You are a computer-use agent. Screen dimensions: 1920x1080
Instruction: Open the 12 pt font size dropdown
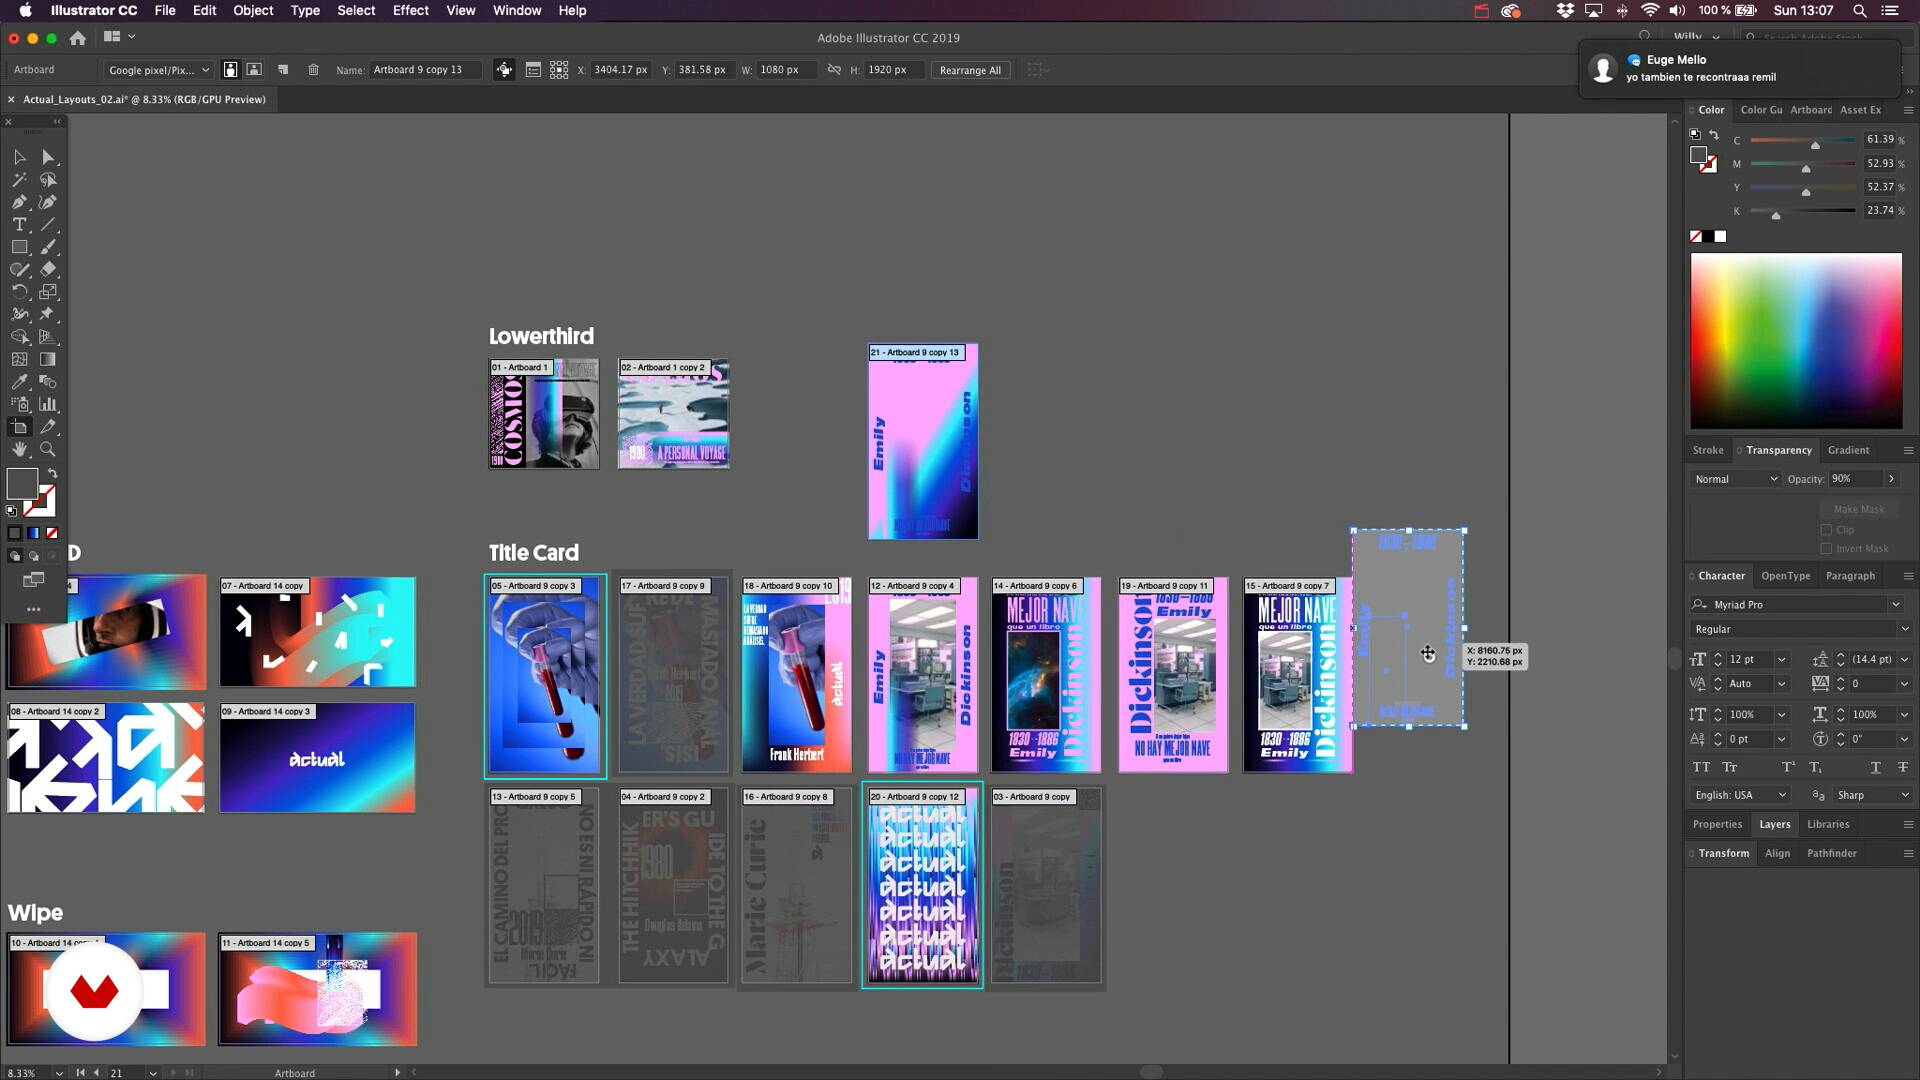point(1781,660)
